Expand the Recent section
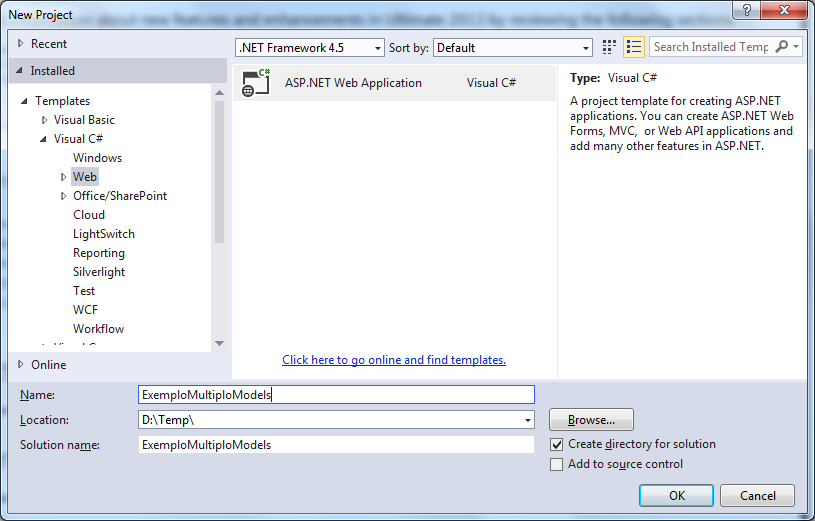 [x=20, y=44]
